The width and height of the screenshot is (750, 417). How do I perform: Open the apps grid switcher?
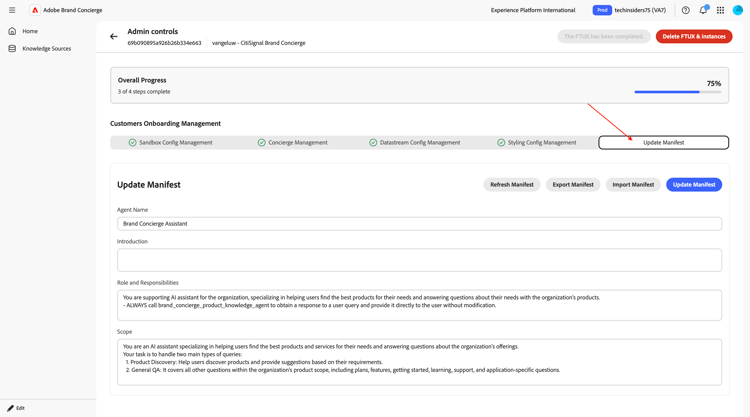coord(720,10)
